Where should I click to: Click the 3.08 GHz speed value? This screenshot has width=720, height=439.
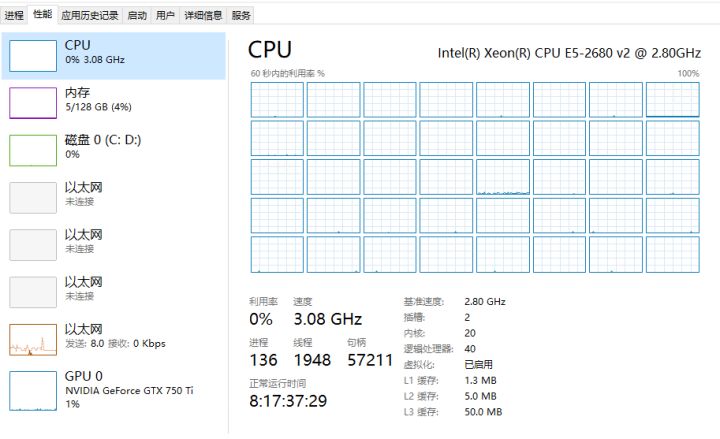point(328,319)
